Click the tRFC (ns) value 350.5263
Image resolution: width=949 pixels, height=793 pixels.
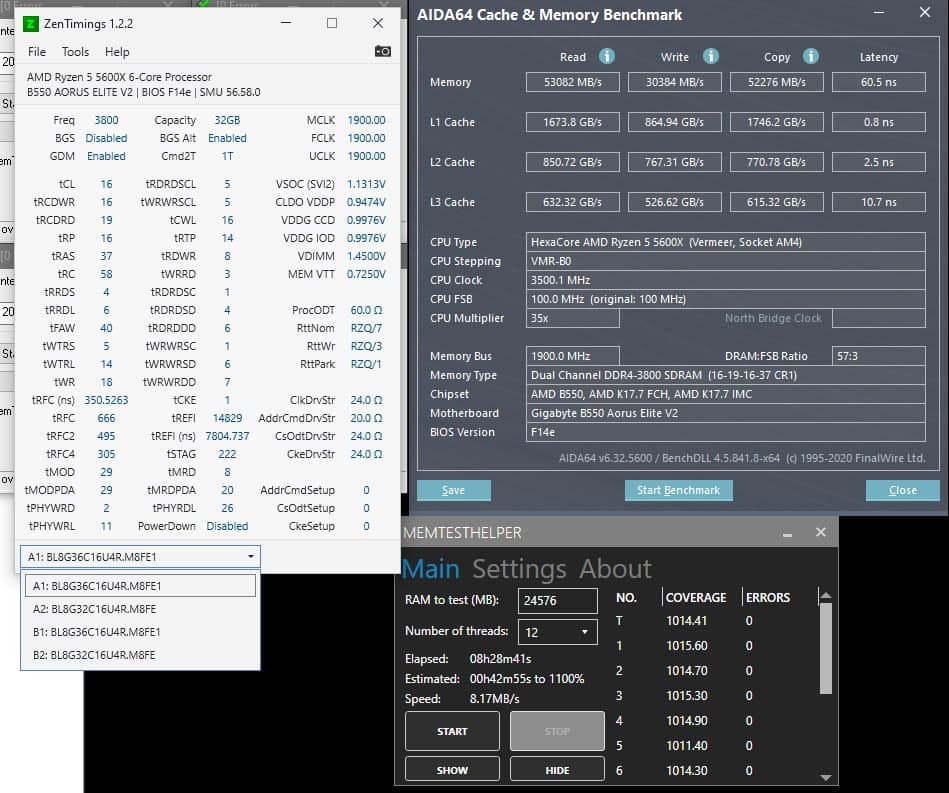click(107, 400)
